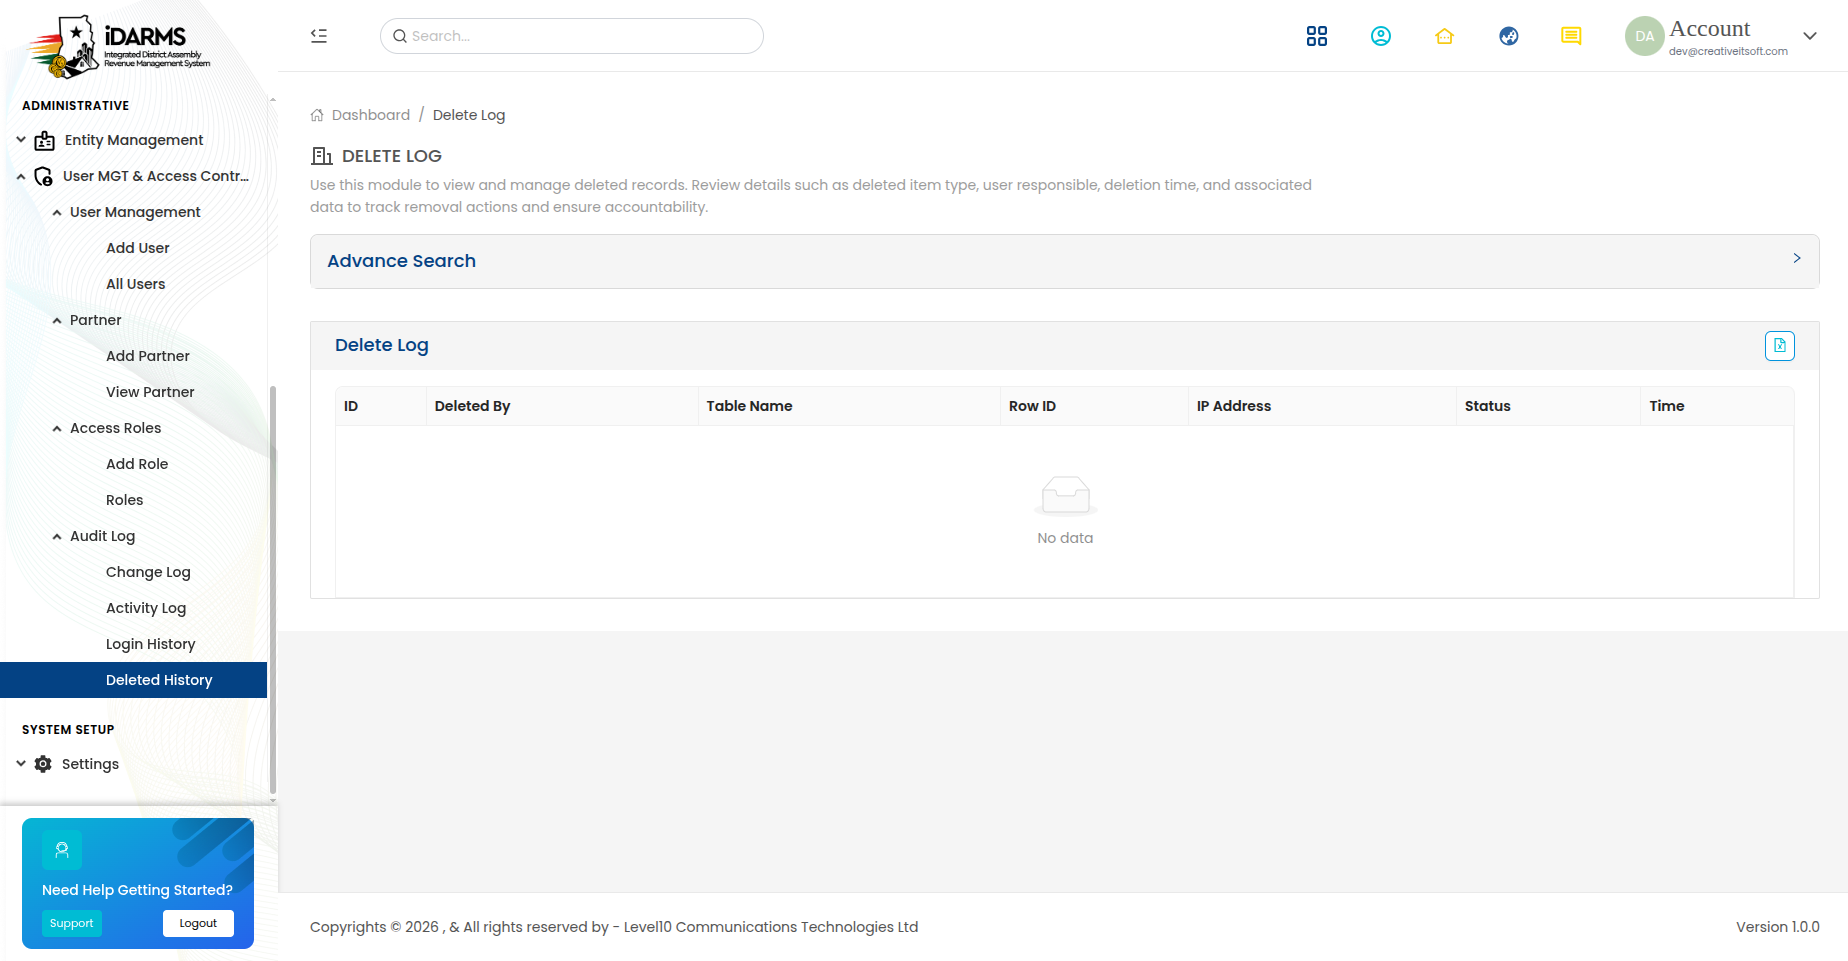
Task: Collapse the Partner submenu
Action: pos(57,321)
